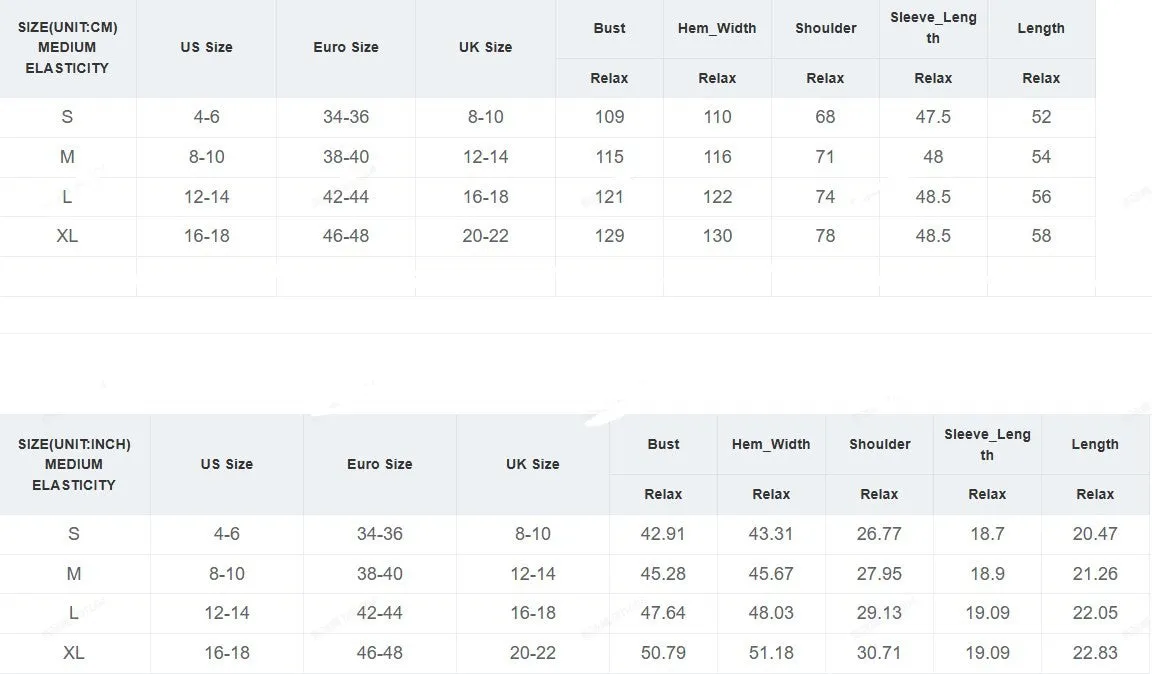The height and width of the screenshot is (674, 1152).
Task: Select the sleeve length value 18.7
Action: [x=987, y=534]
